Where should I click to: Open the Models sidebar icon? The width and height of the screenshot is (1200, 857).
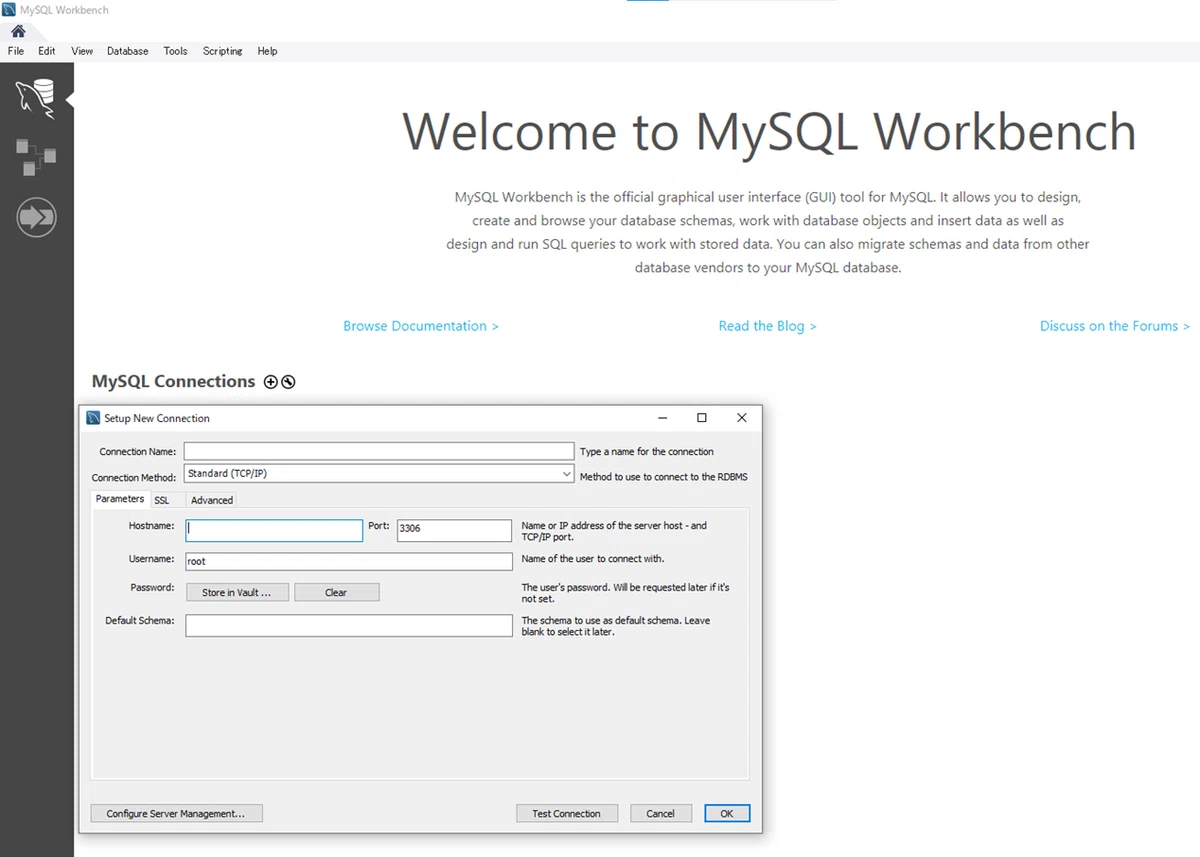pos(36,157)
